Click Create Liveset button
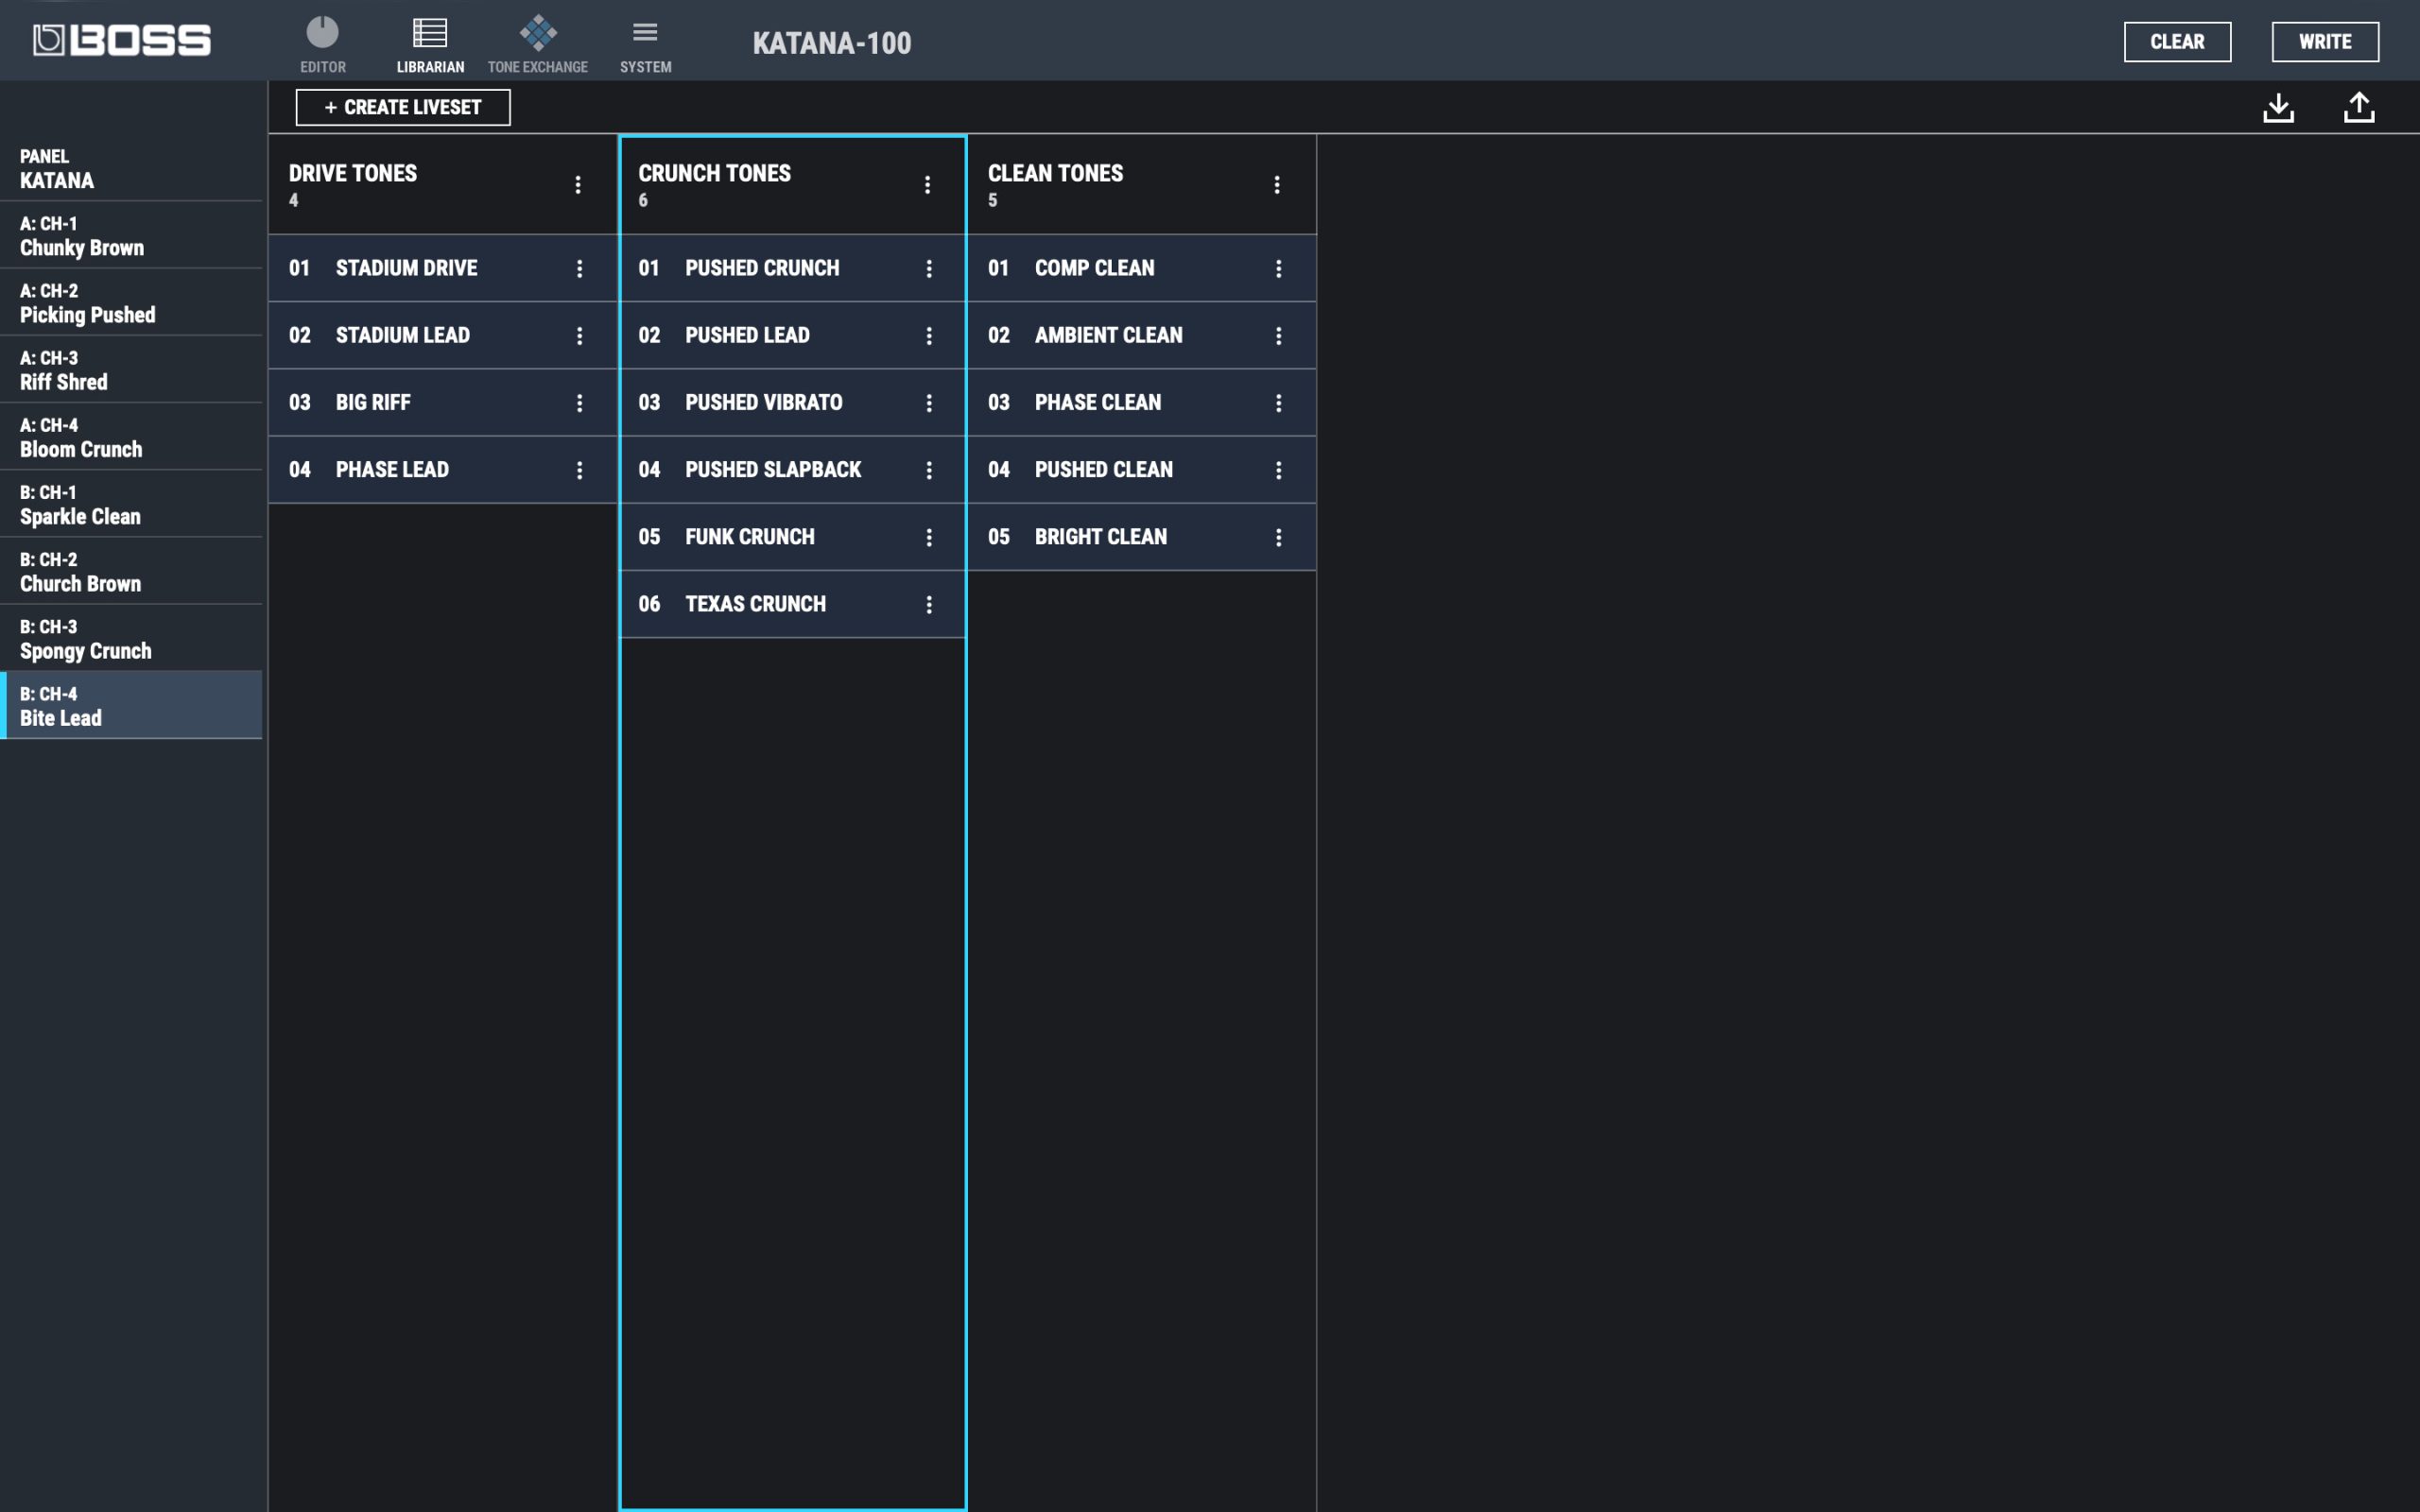 403,107
